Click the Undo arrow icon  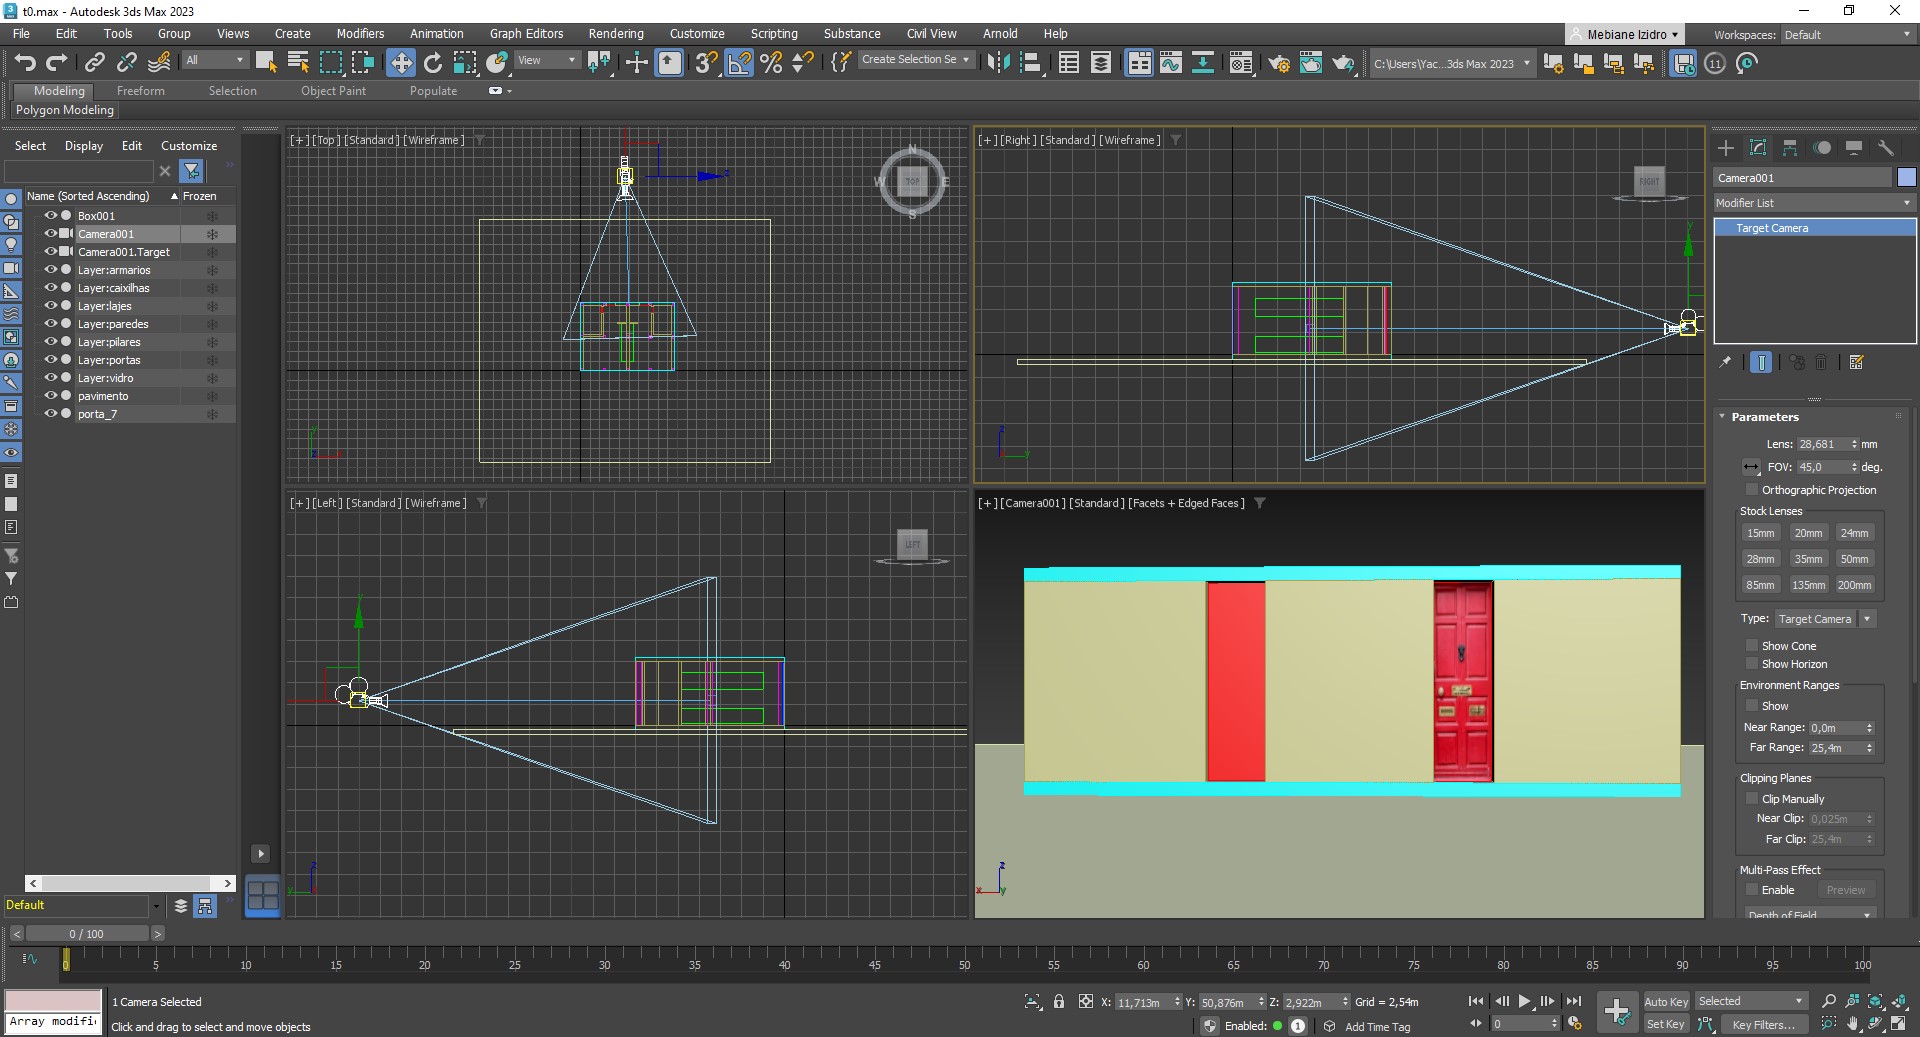click(x=25, y=63)
